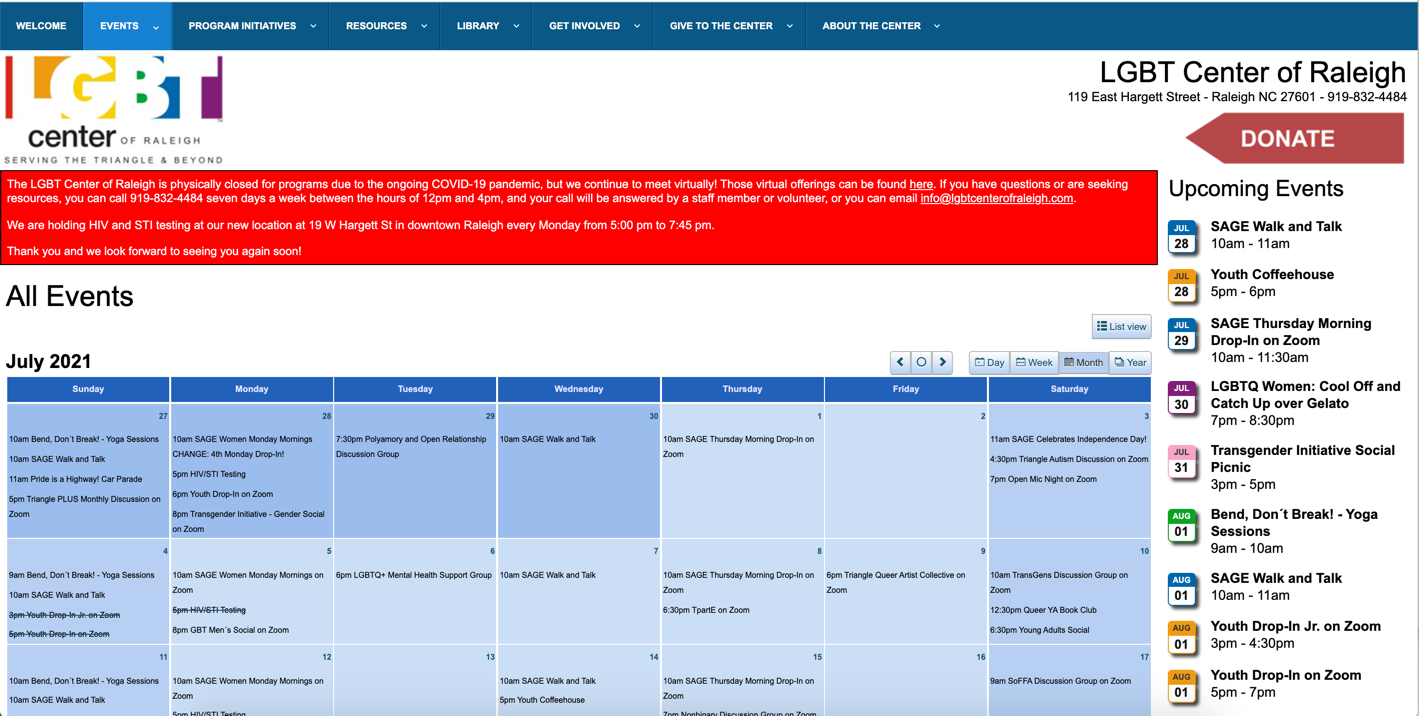Click the JUL 31 calendar date icon

tap(1181, 461)
